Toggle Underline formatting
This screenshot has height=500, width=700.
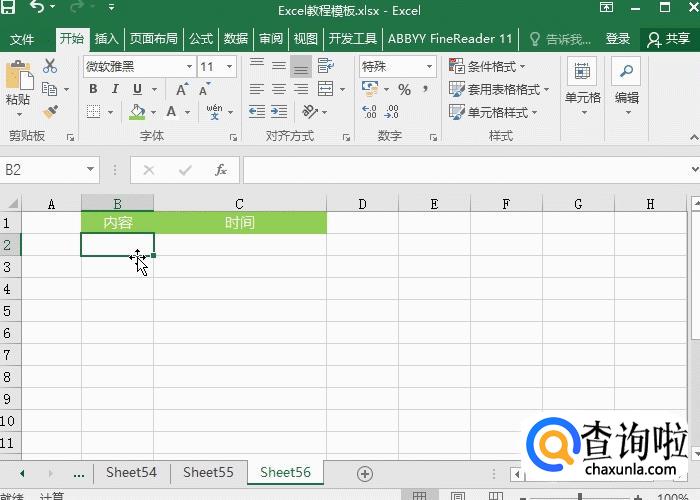coord(138,89)
